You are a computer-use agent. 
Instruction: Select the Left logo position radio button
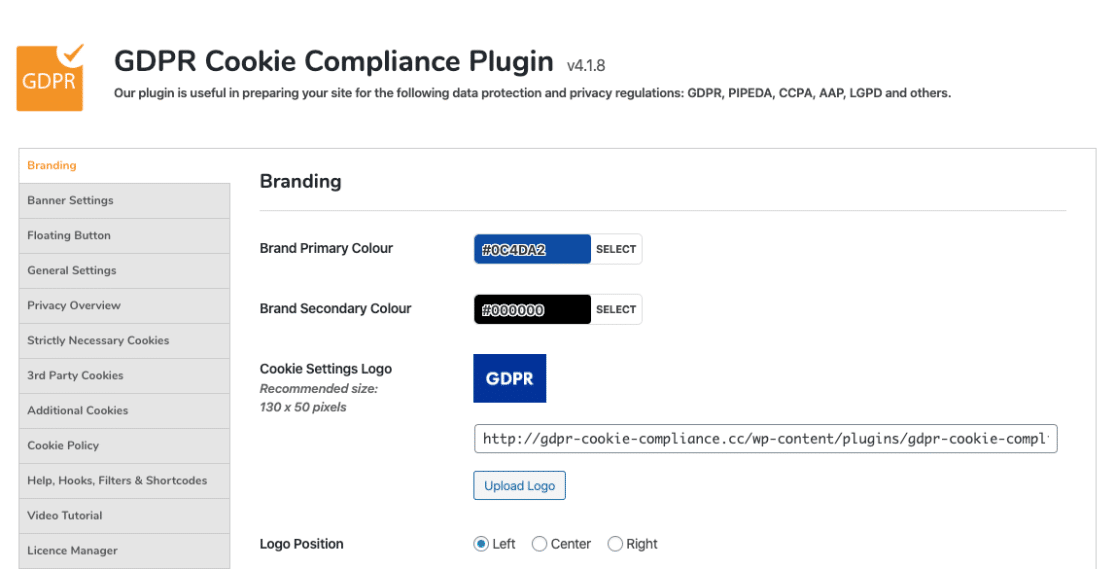tap(481, 544)
